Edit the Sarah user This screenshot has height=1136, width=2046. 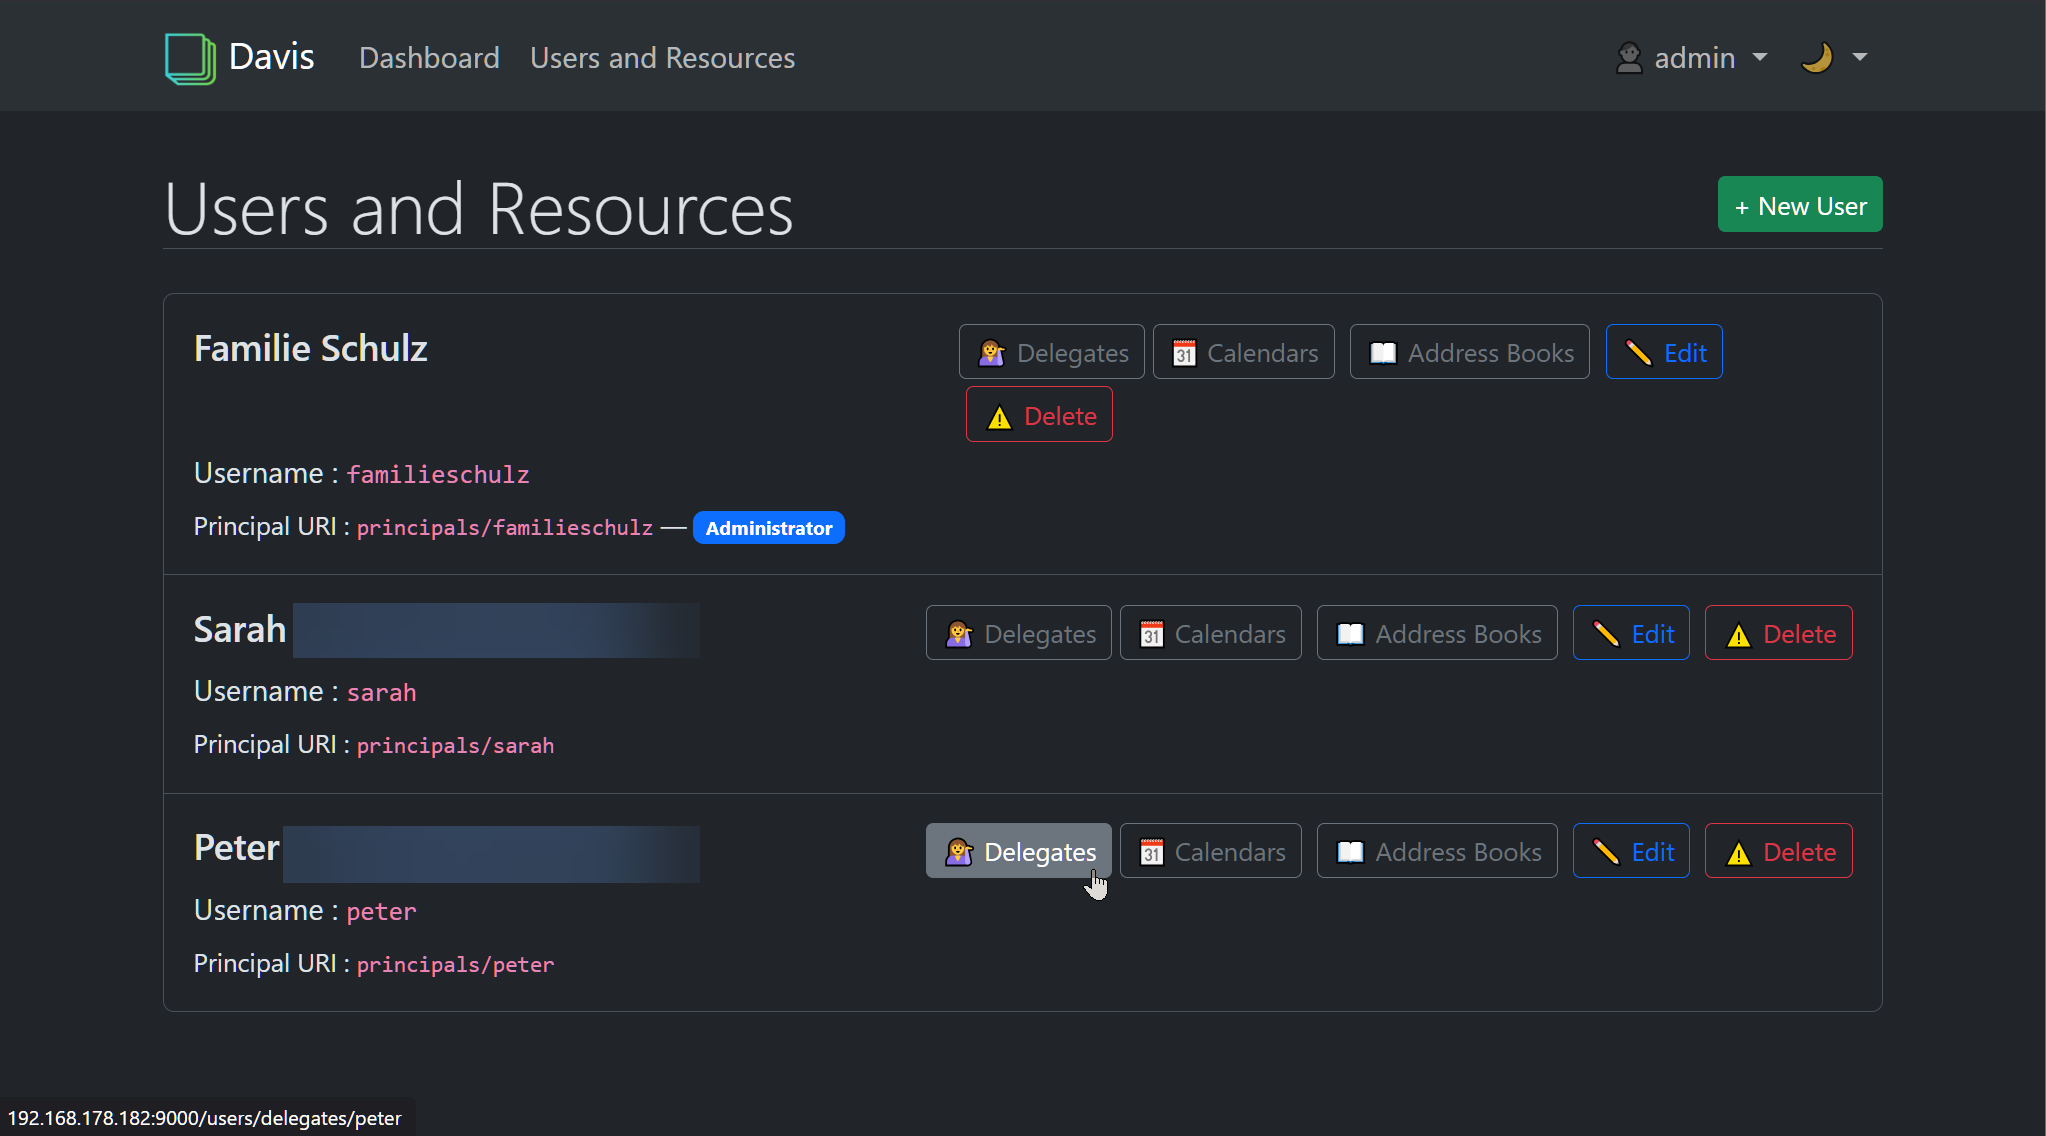click(x=1631, y=633)
